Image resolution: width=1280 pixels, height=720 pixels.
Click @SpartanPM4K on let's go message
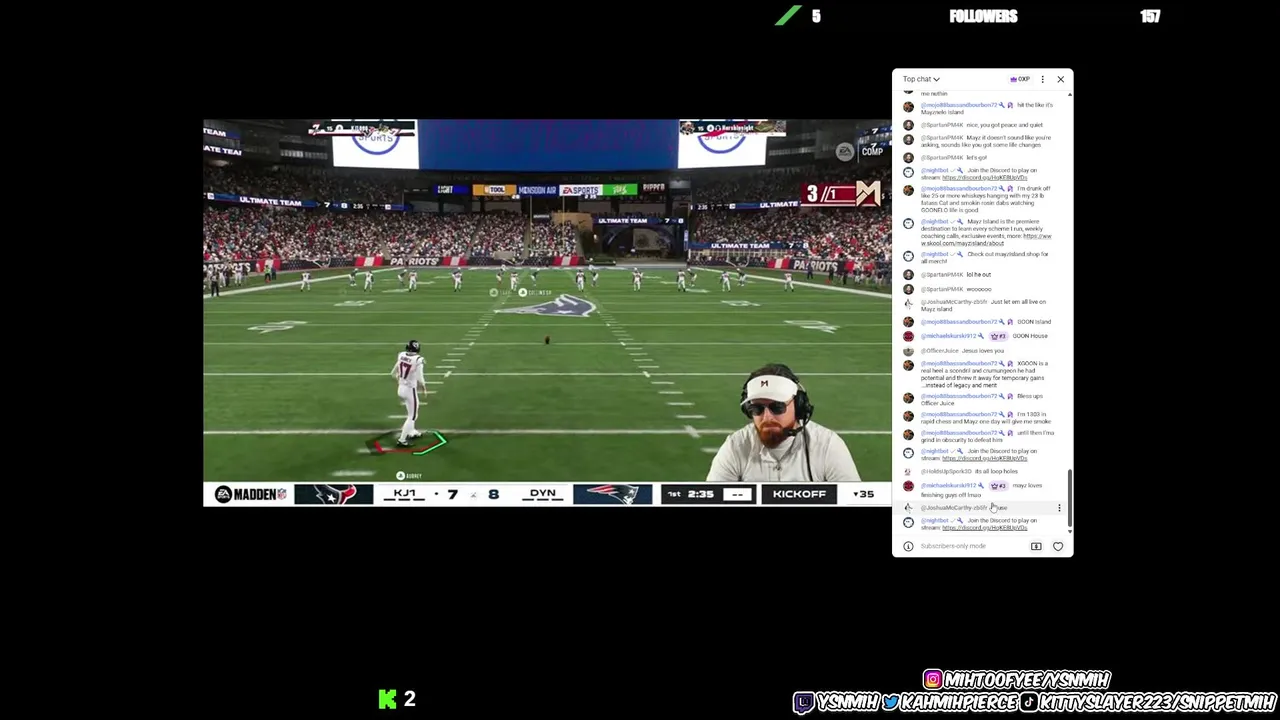tap(942, 158)
